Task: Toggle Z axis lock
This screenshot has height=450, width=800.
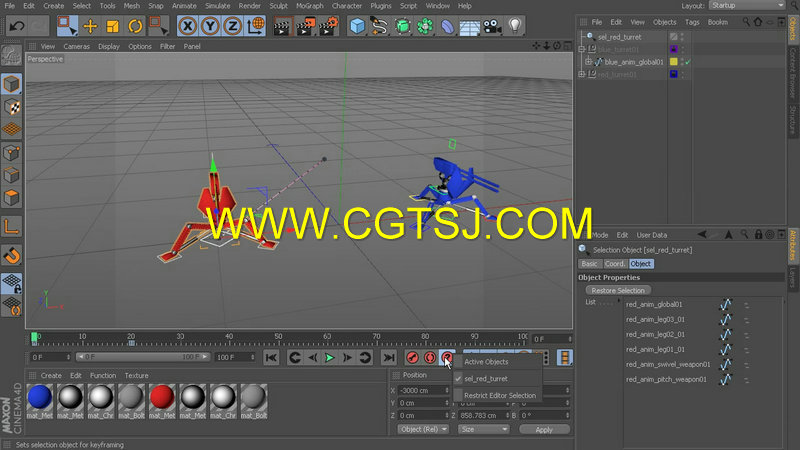Action: (233, 26)
